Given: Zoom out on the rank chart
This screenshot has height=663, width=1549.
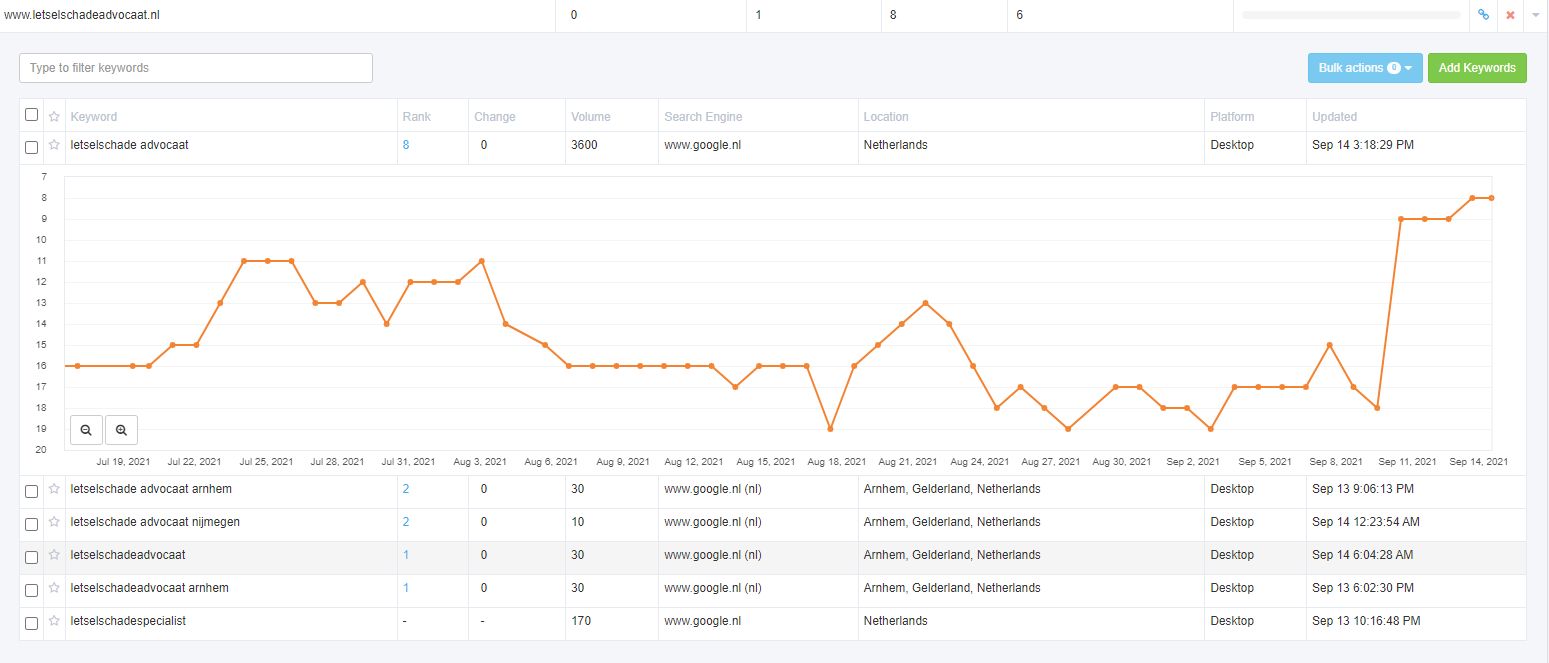Looking at the screenshot, I should tap(86, 430).
